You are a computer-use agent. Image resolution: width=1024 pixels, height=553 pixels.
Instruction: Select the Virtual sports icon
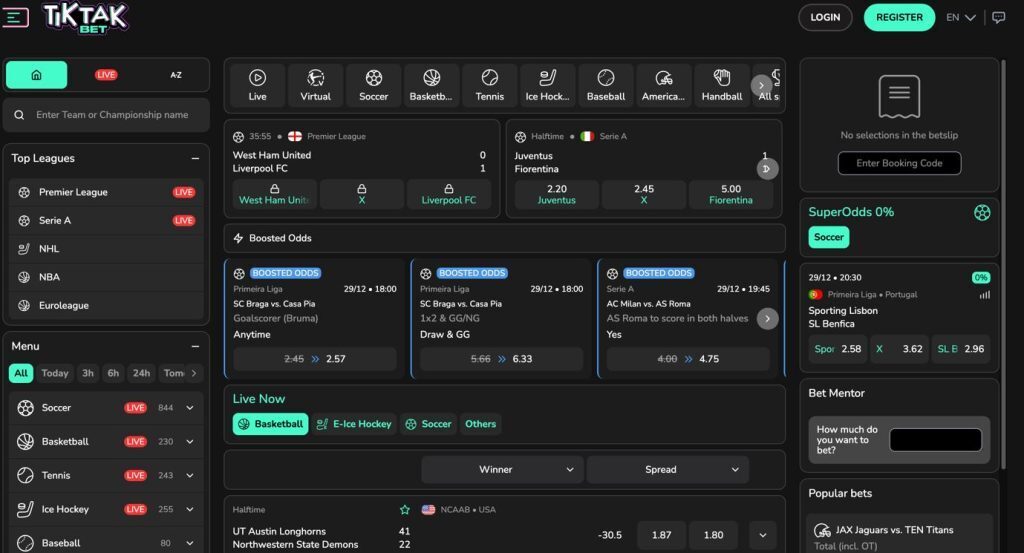click(x=315, y=86)
